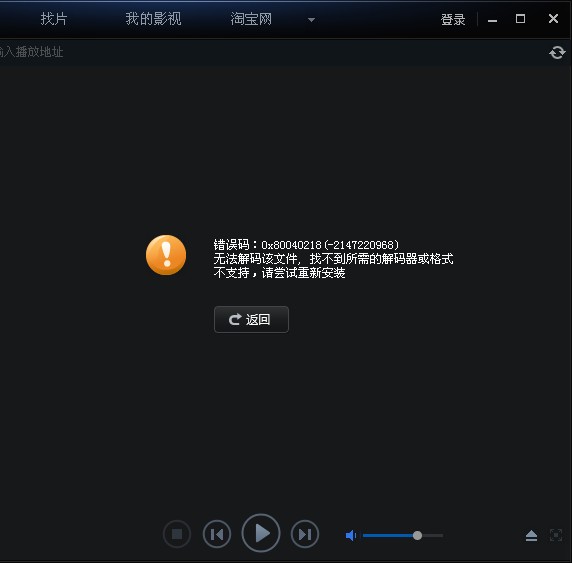The image size is (572, 563).
Task: Click the refresh icon beside address bar
Action: click(x=557, y=53)
